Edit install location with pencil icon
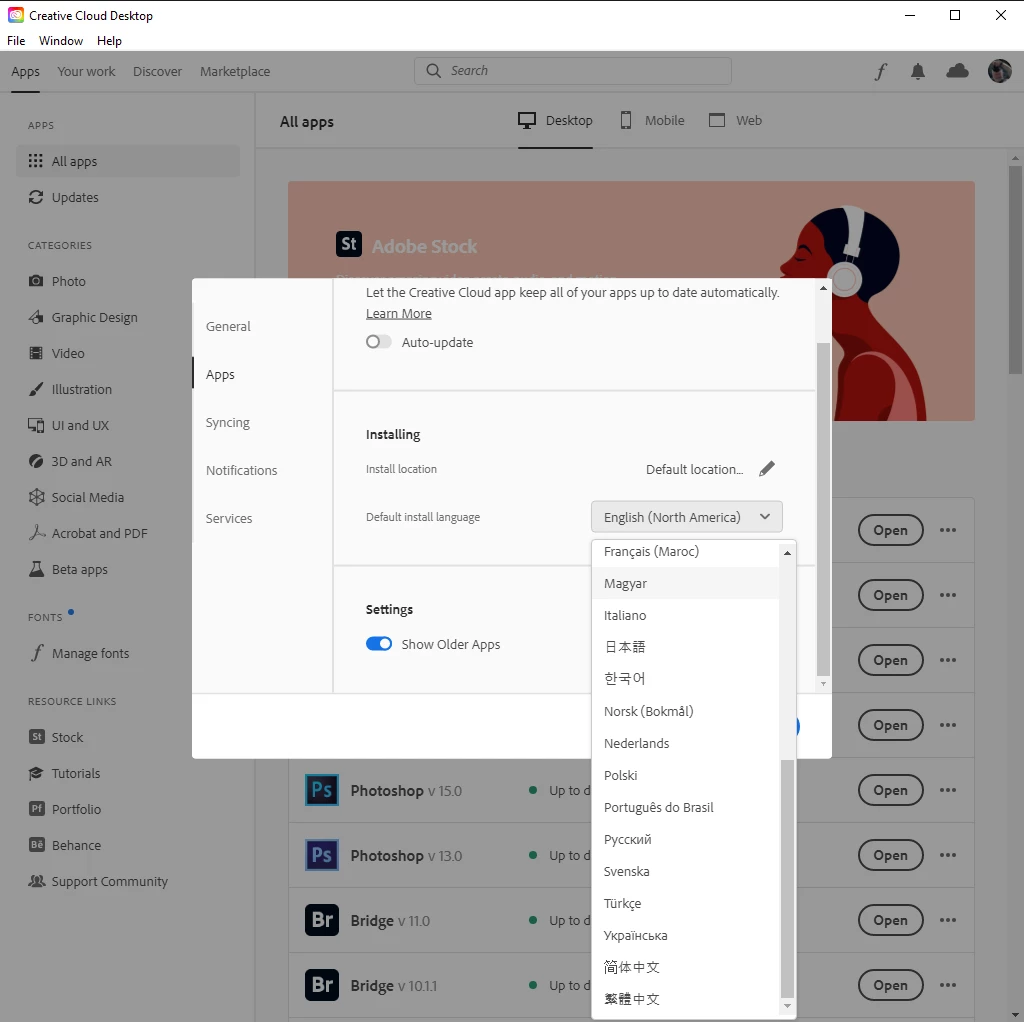 pos(767,469)
